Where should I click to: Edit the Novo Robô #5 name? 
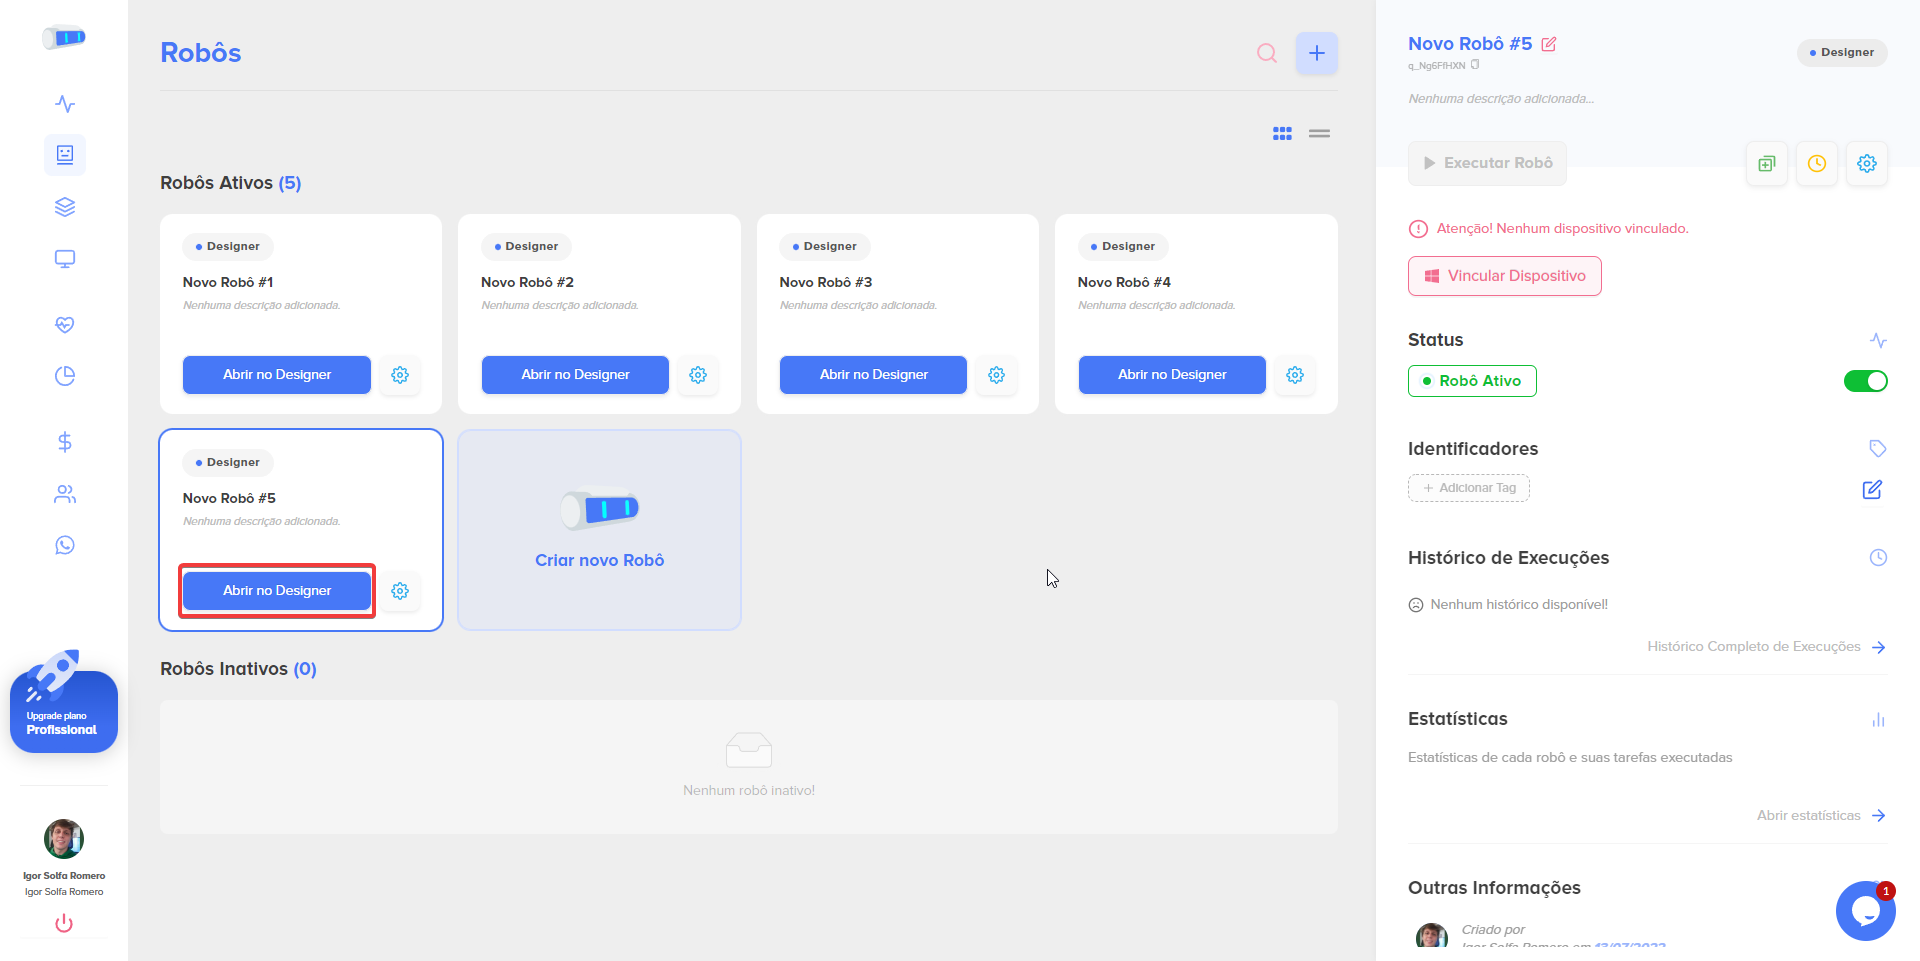click(x=1549, y=44)
